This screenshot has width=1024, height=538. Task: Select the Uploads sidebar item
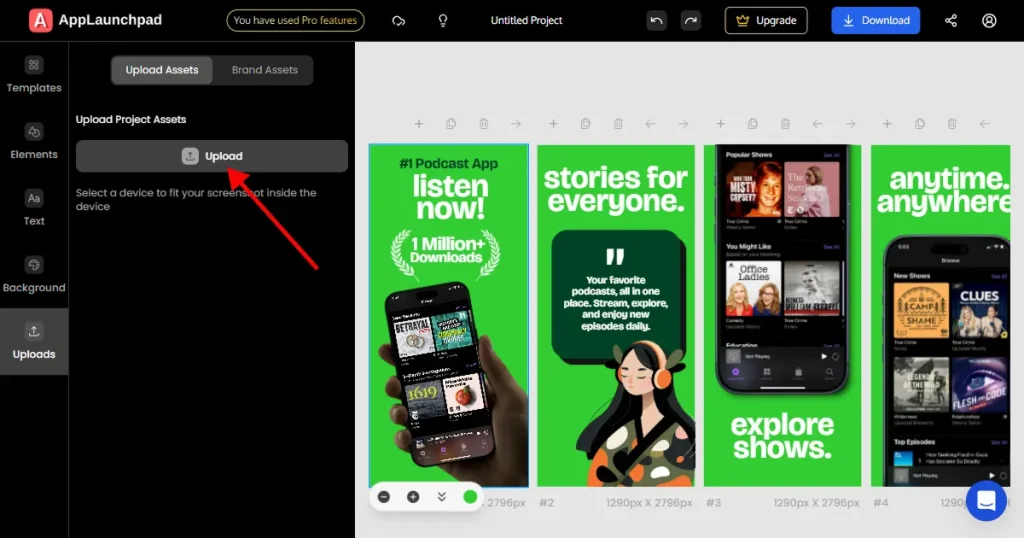(34, 341)
